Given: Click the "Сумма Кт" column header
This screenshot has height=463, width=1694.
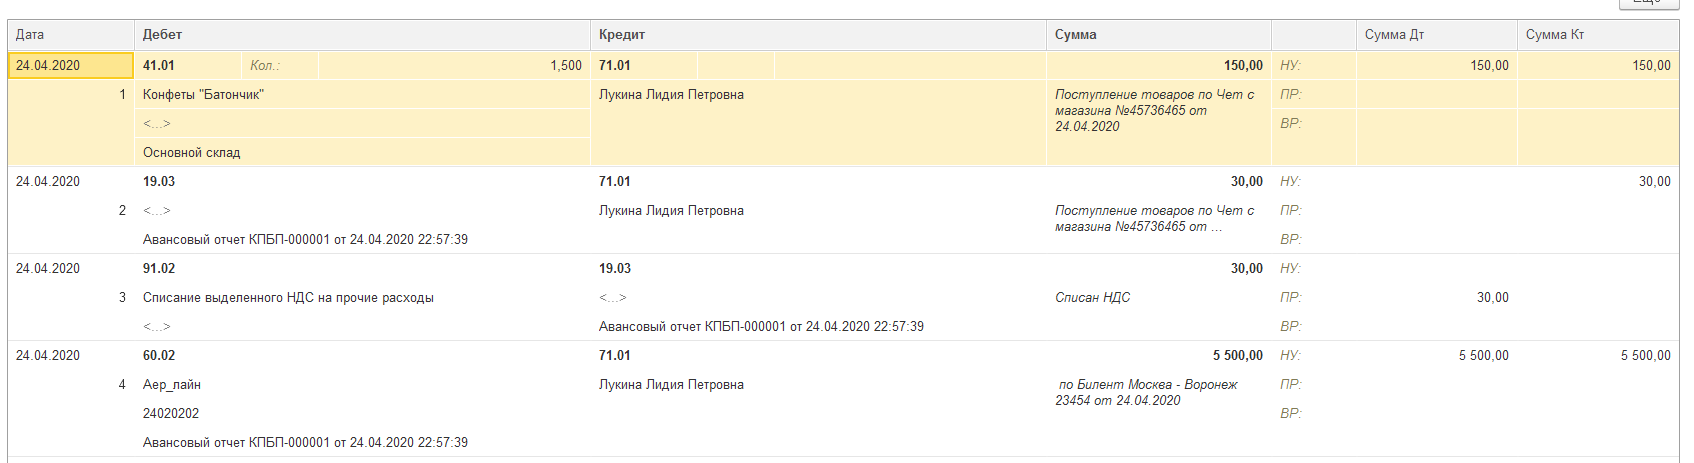Looking at the screenshot, I should click(x=1554, y=35).
